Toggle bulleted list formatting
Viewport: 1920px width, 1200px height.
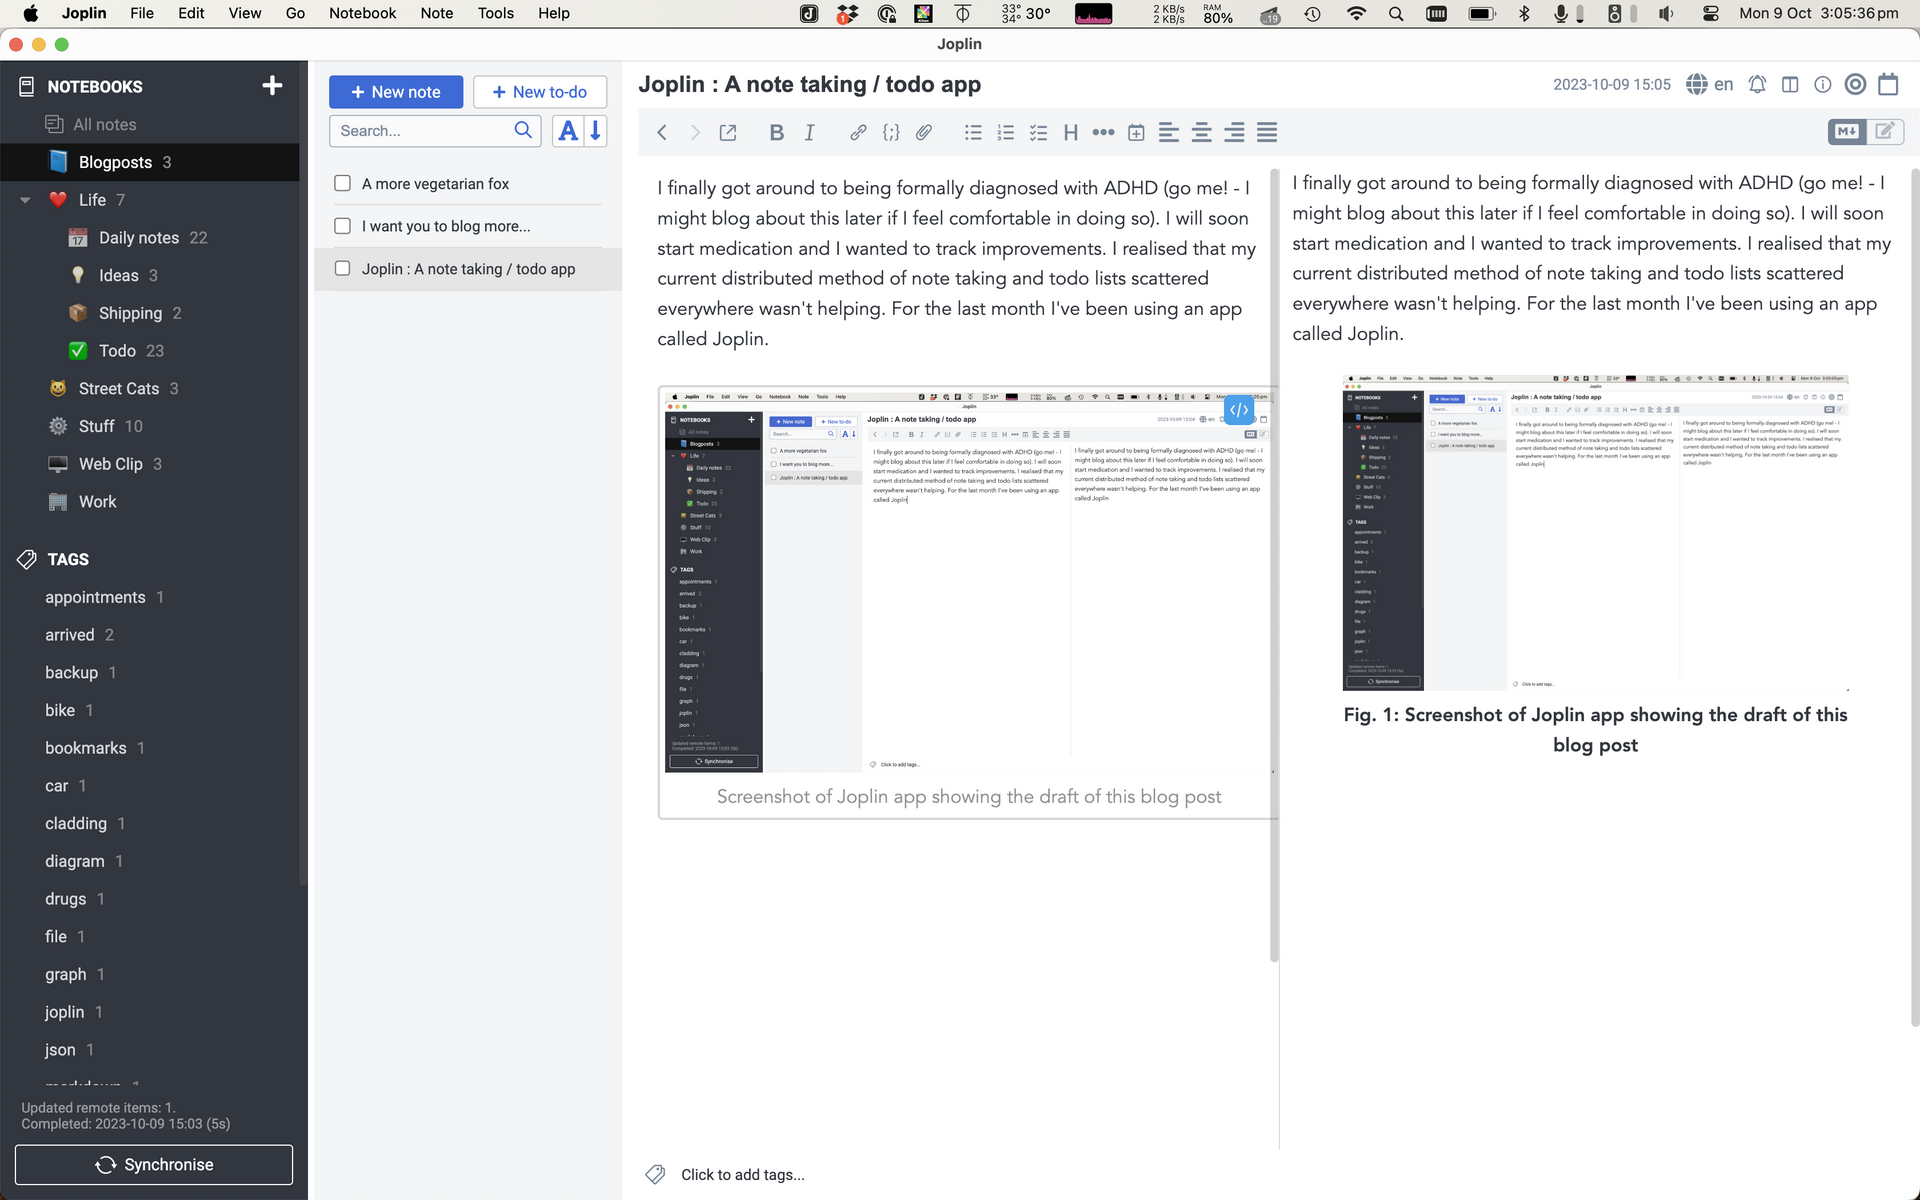point(972,133)
